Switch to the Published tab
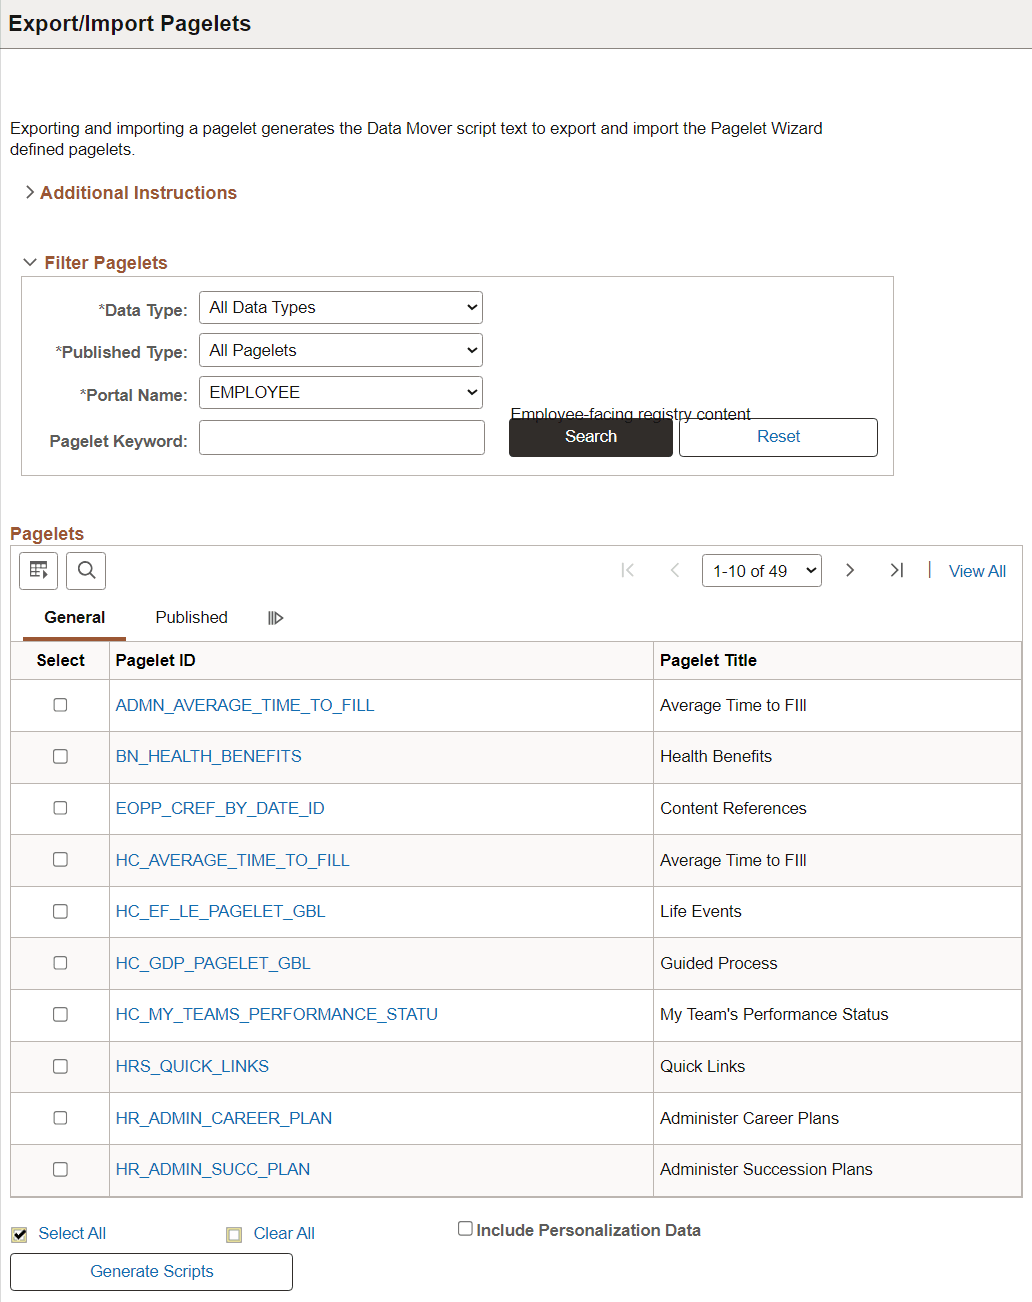This screenshot has width=1032, height=1302. 191,617
